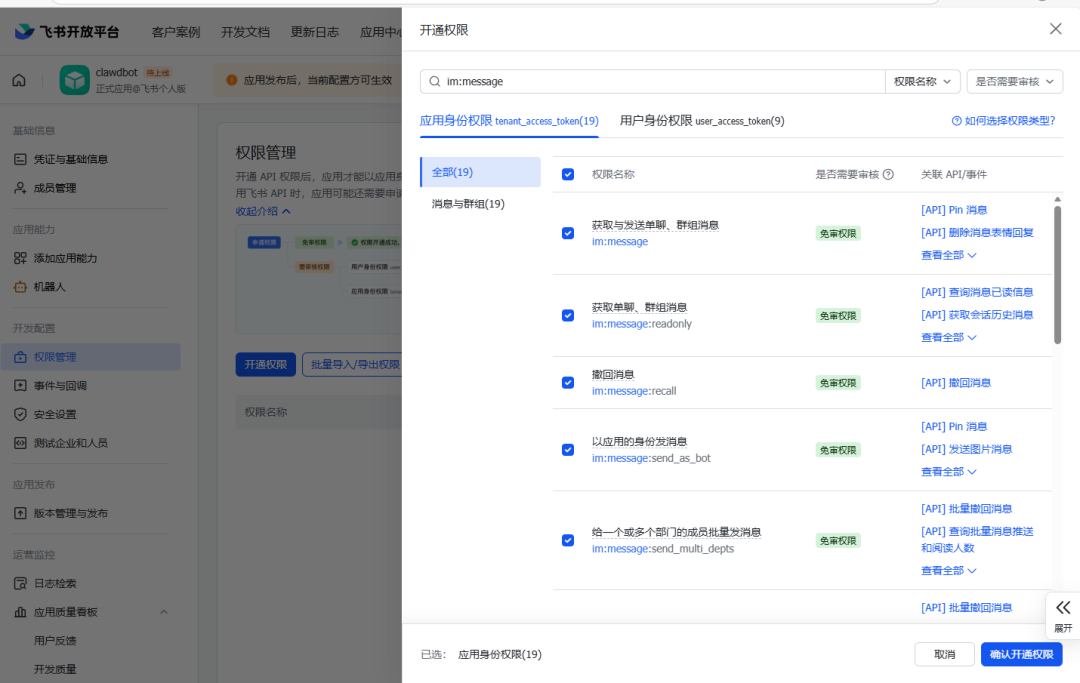This screenshot has width=1080, height=683.
Task: Go to the home icon
Action: pyautogui.click(x=19, y=81)
